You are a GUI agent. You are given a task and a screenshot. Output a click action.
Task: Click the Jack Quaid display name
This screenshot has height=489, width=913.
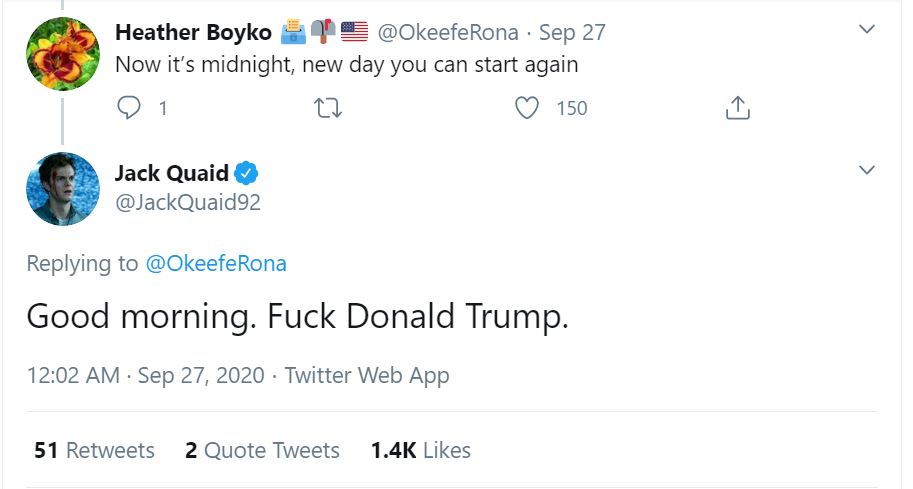click(171, 172)
